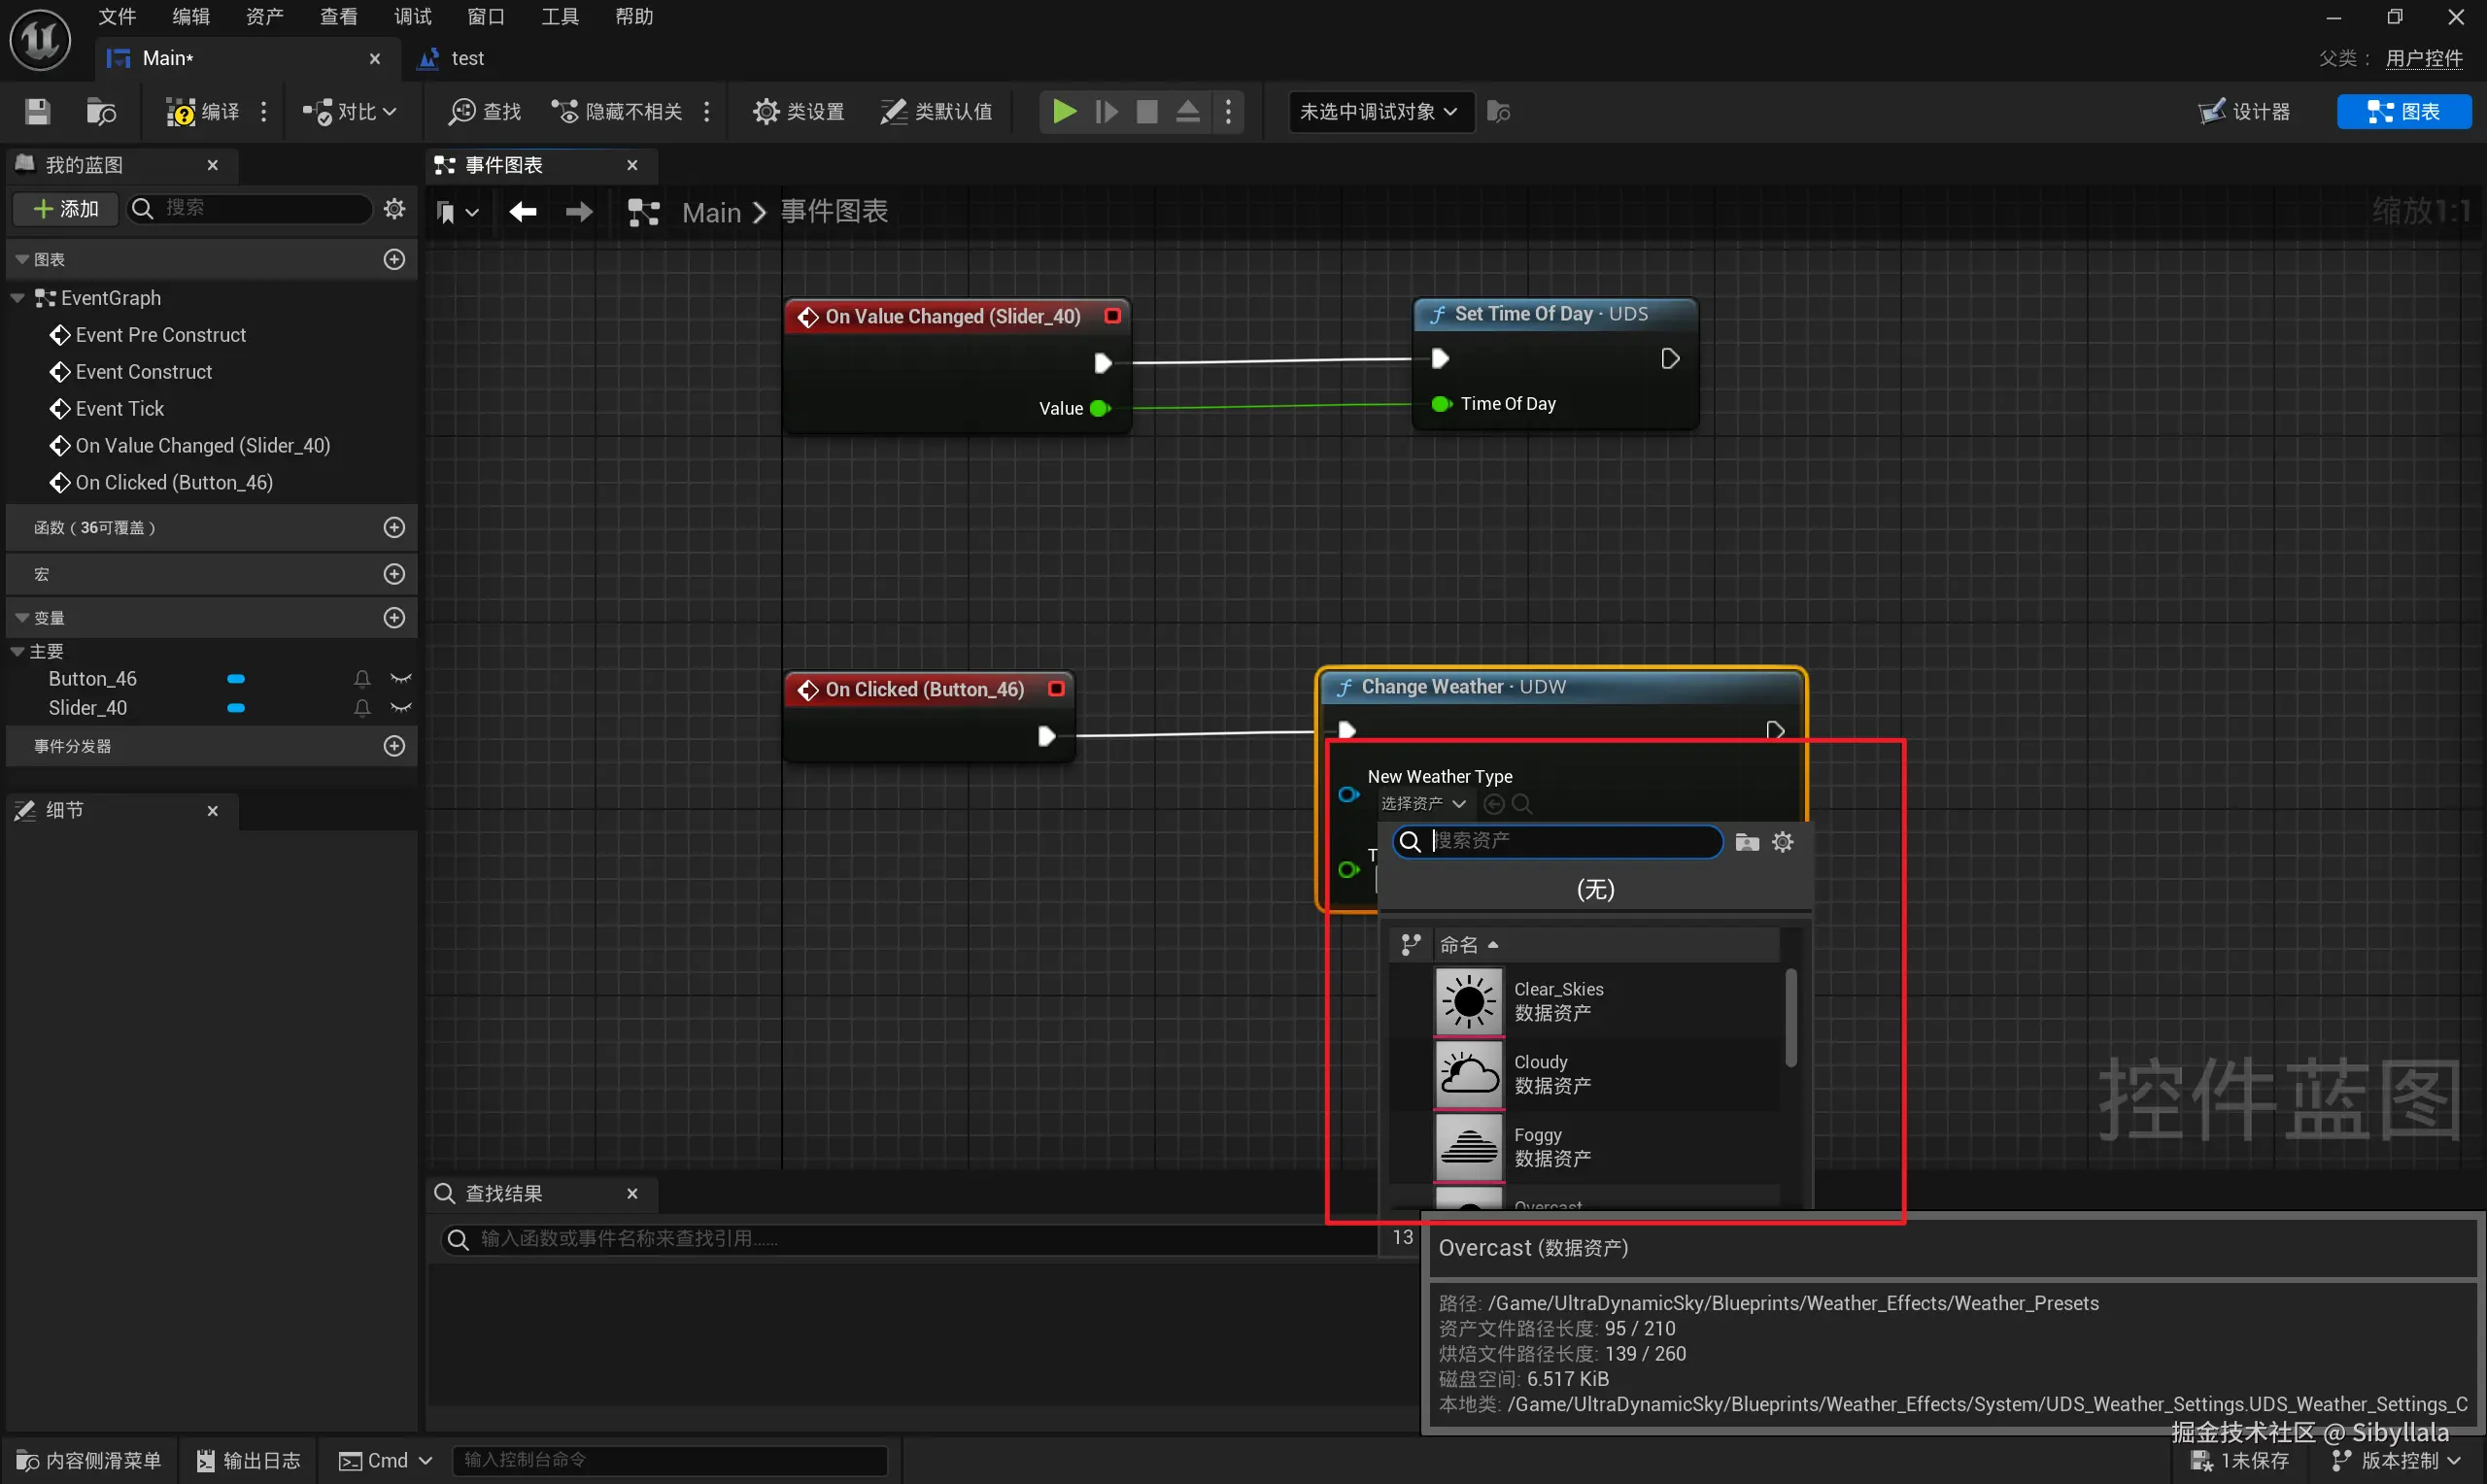
Task: Click the Find (查找) toolbar icon
Action: click(485, 112)
